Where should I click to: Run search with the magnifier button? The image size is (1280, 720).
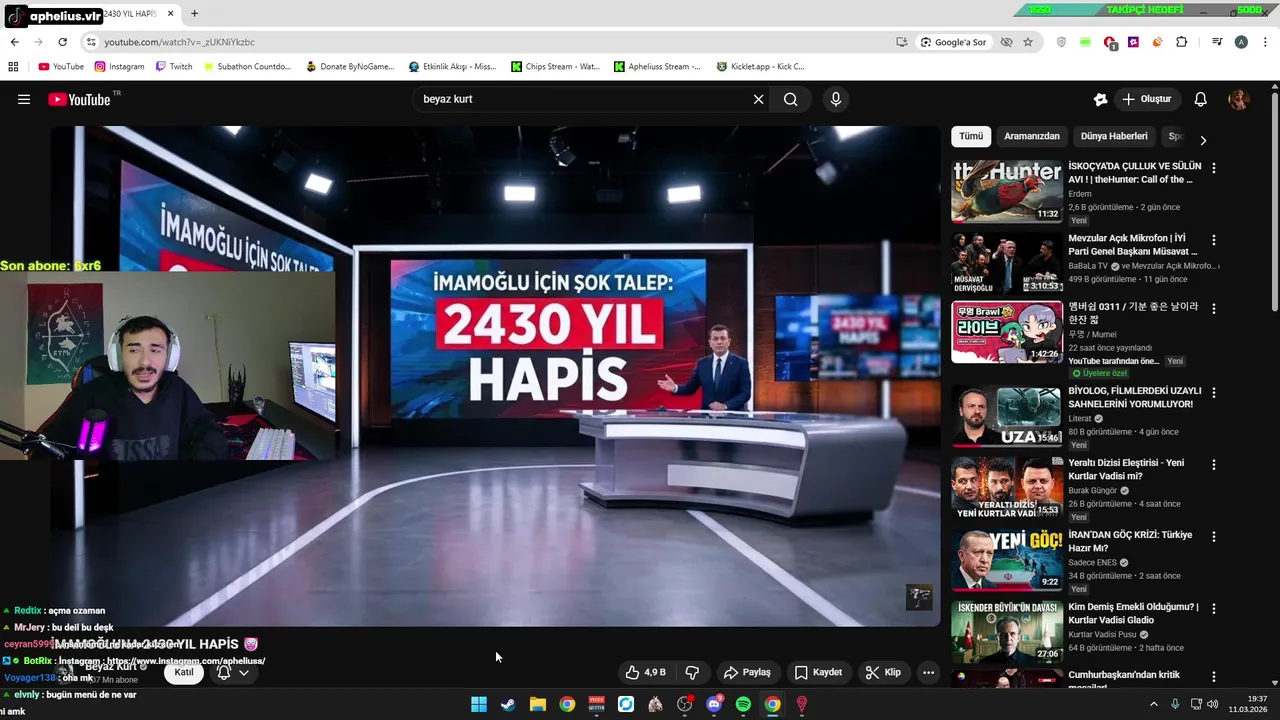coord(791,99)
